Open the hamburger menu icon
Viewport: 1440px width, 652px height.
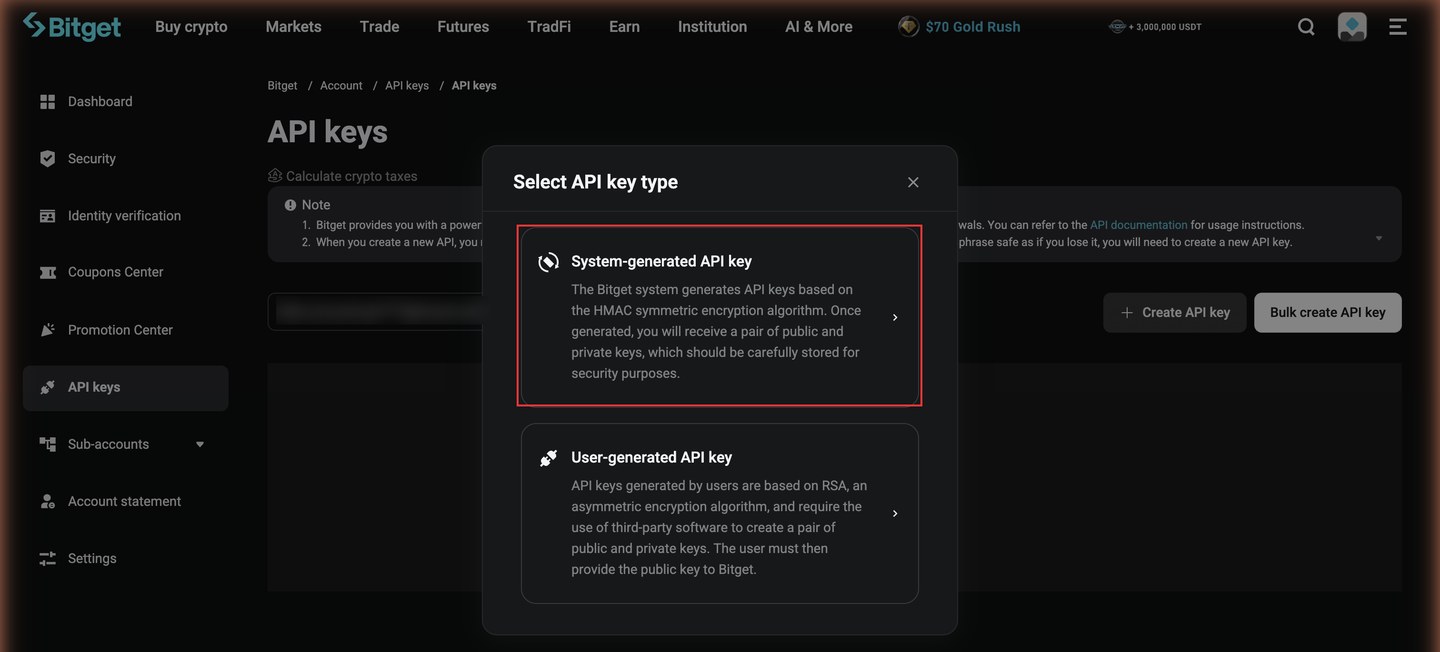point(1398,27)
